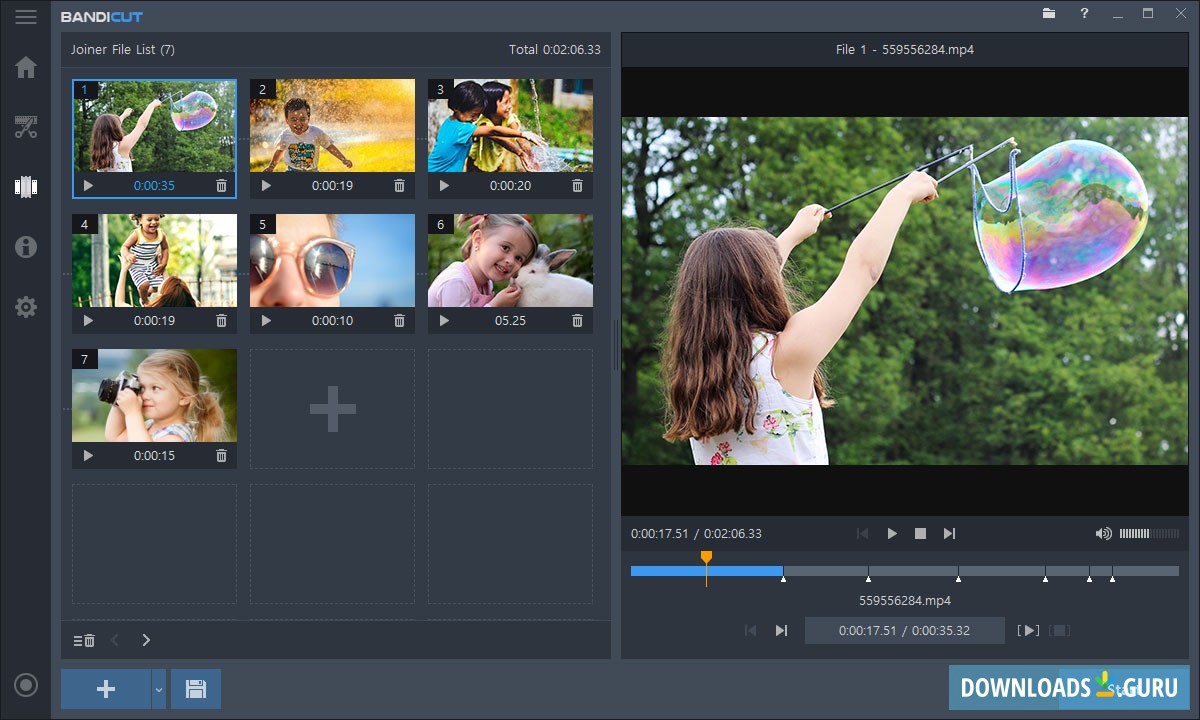Mute the speaker volume
The width and height of the screenshot is (1200, 720).
coord(1103,534)
